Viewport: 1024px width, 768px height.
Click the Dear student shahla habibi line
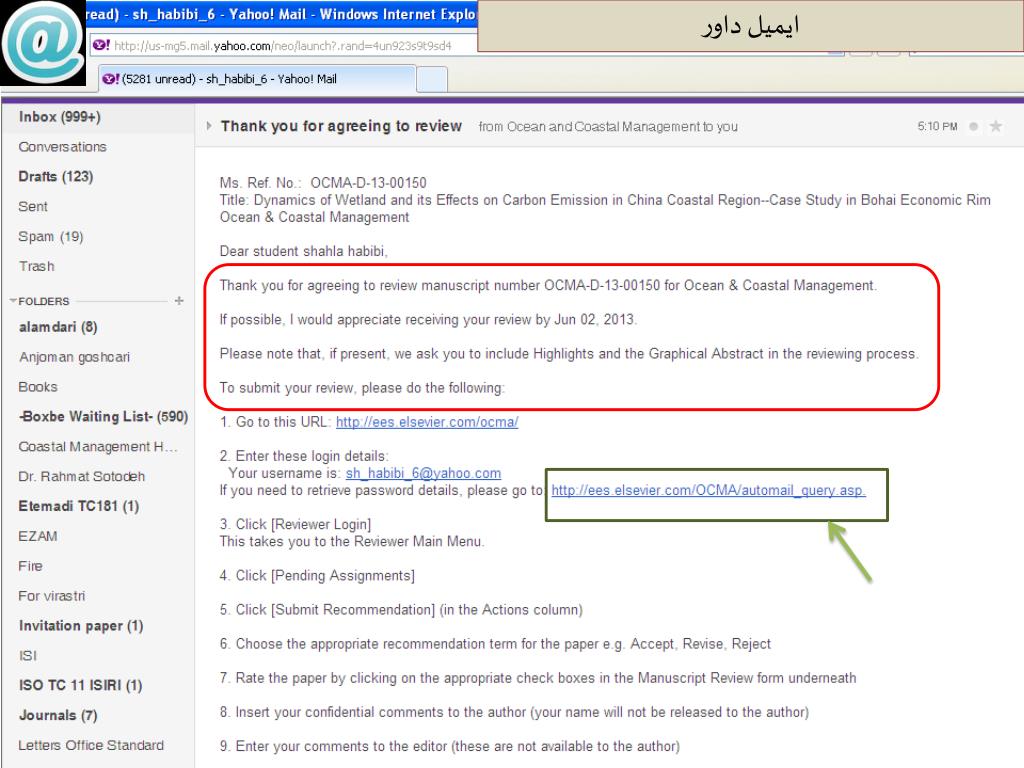pos(304,251)
